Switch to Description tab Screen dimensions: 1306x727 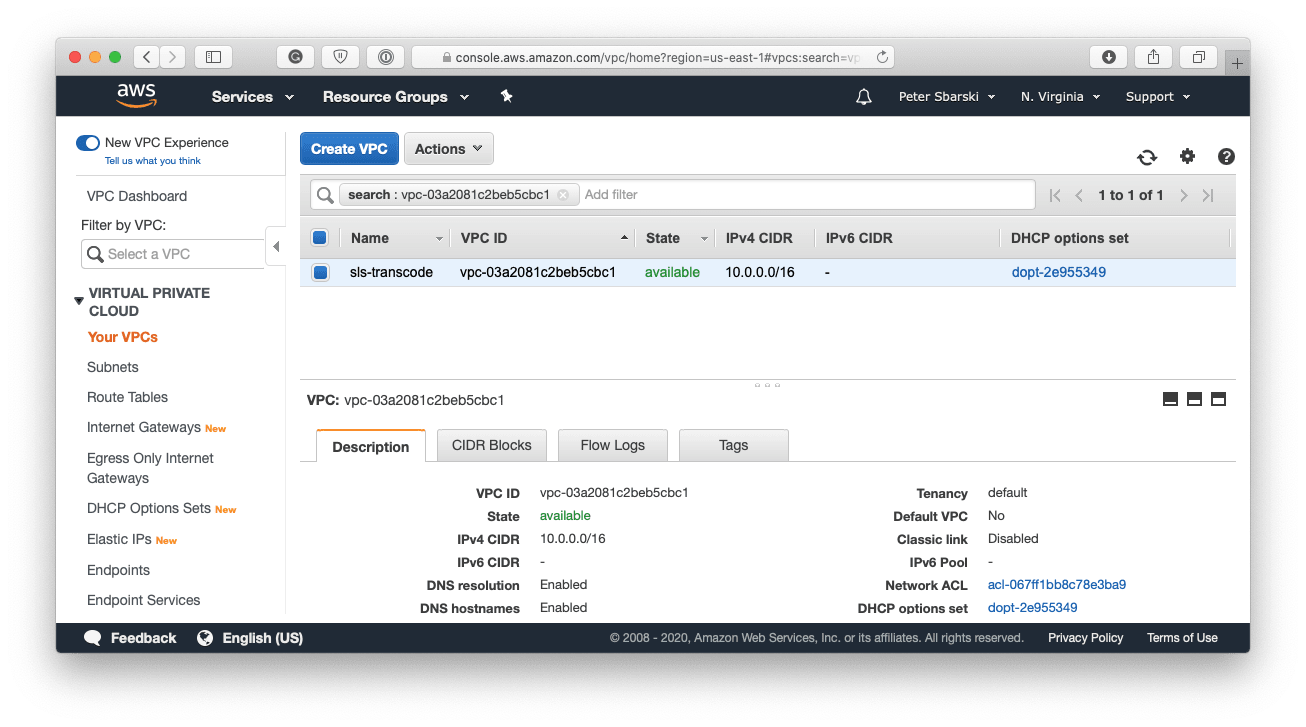(371, 446)
